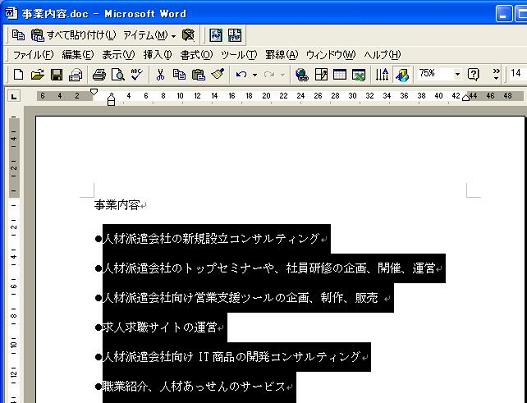Run the spelling and grammar check
Screen dimensions: 527x403
click(x=137, y=74)
